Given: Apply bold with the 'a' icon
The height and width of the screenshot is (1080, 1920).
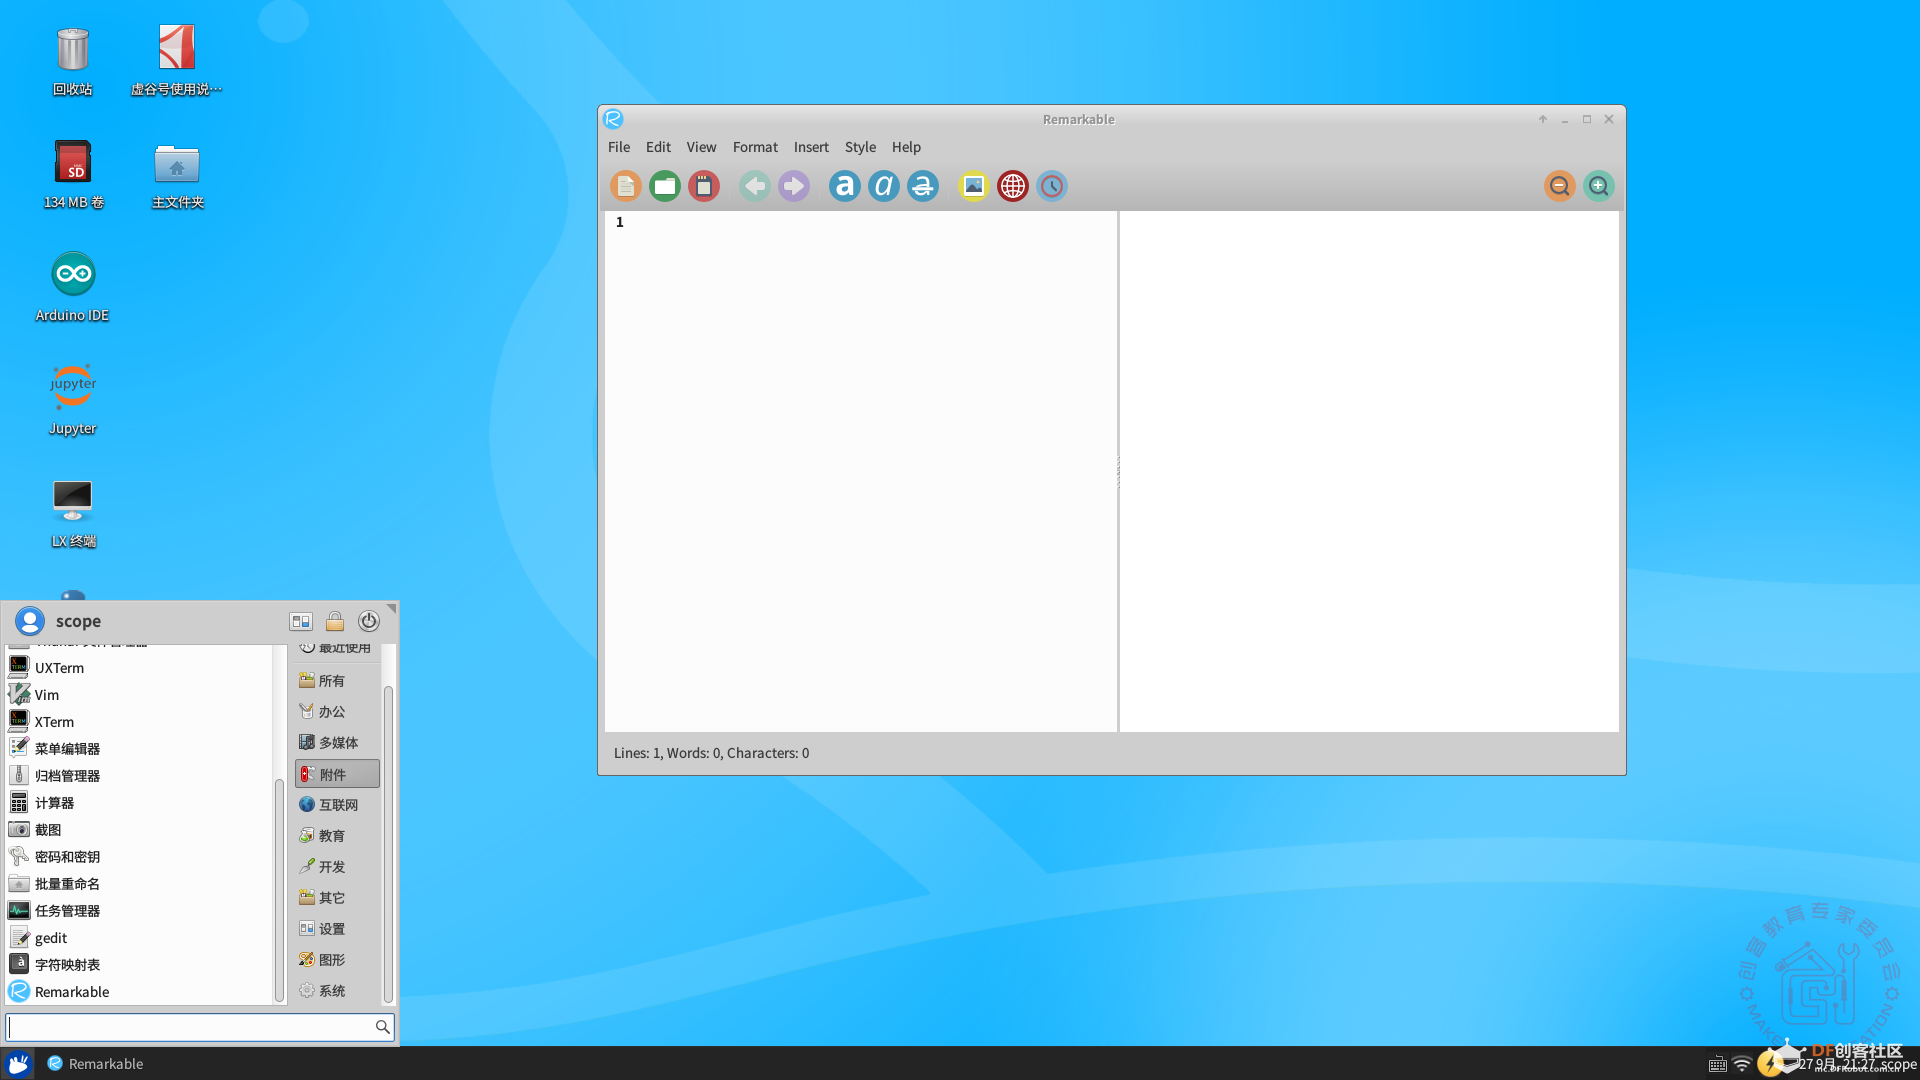Looking at the screenshot, I should [x=844, y=186].
